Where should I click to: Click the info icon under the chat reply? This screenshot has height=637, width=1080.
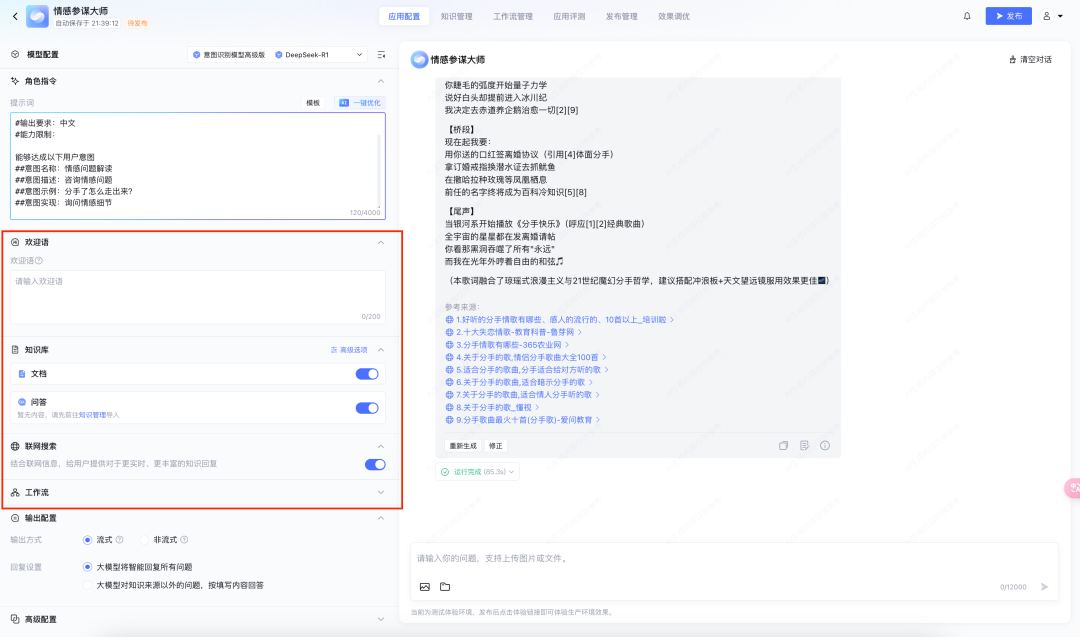pos(825,446)
